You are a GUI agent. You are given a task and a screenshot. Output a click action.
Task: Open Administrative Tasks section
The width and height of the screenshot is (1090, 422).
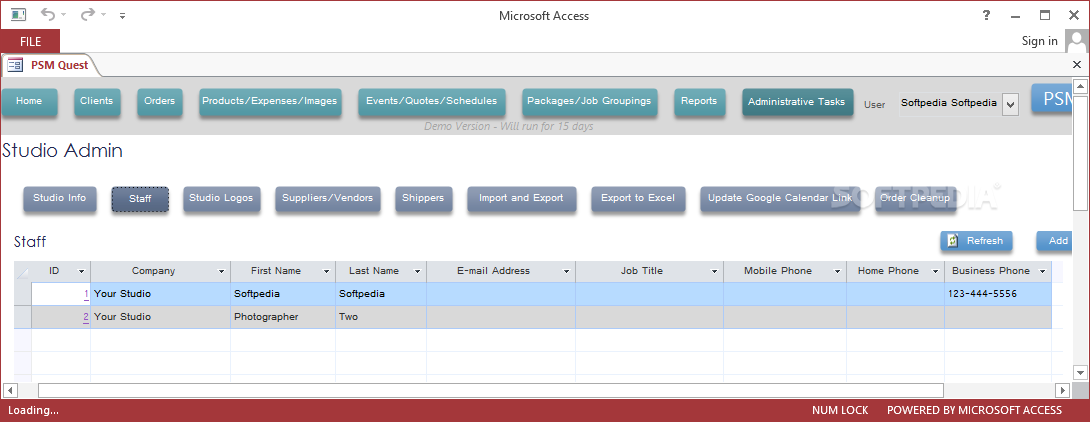point(797,102)
